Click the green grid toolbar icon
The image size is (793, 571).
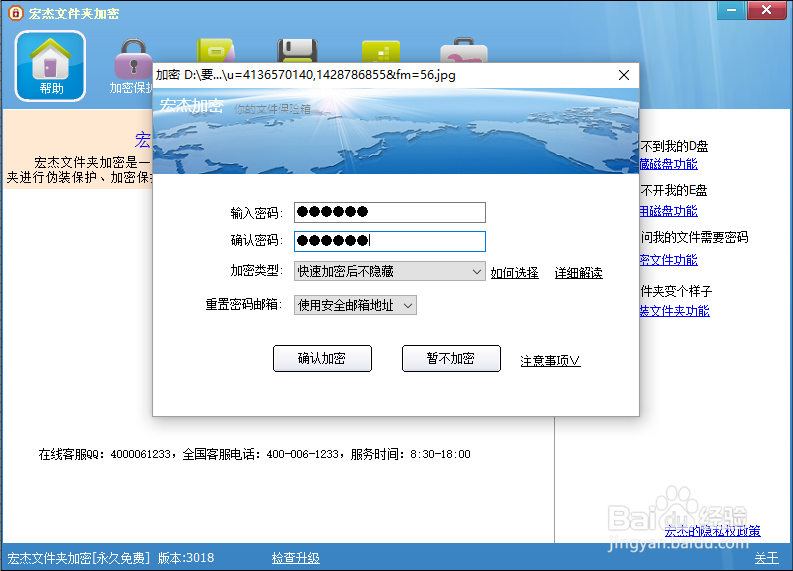coord(381,51)
